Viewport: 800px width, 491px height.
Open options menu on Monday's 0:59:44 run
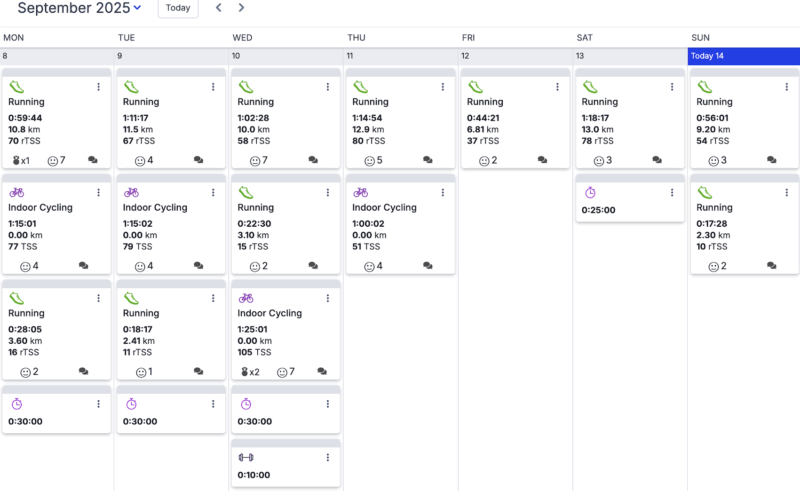(x=98, y=87)
